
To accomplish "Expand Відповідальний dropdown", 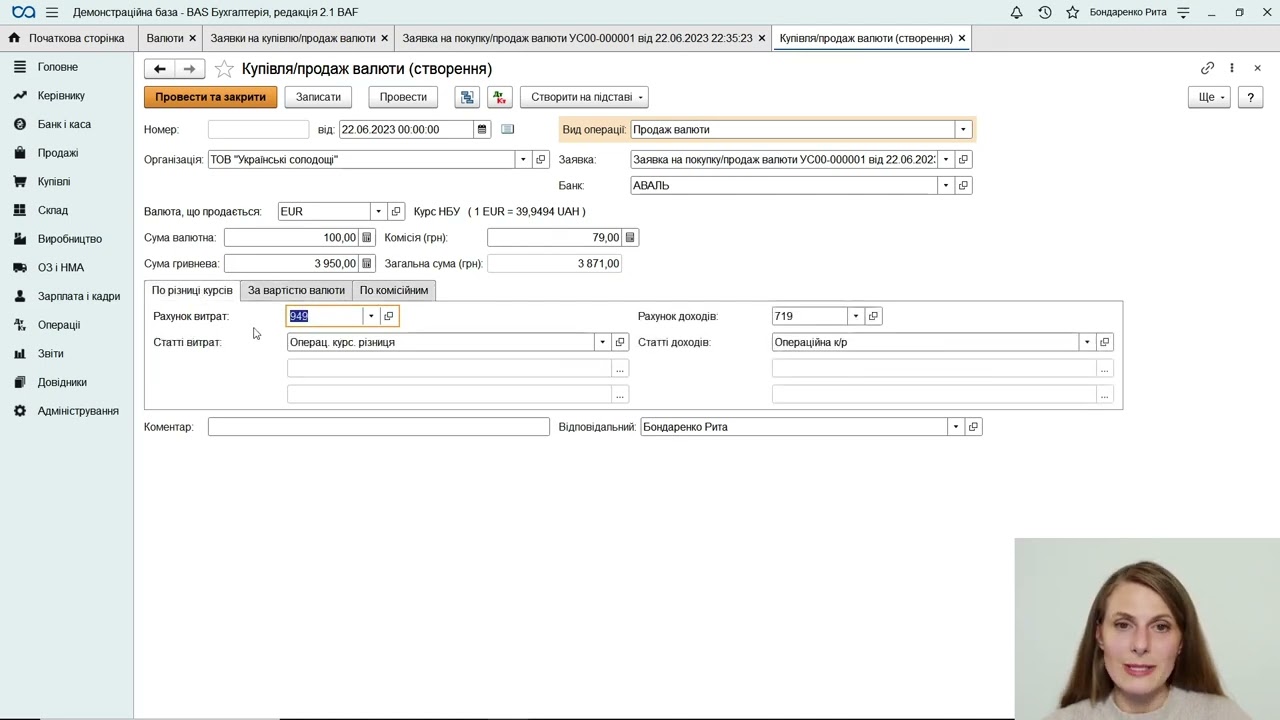I will 955,427.
